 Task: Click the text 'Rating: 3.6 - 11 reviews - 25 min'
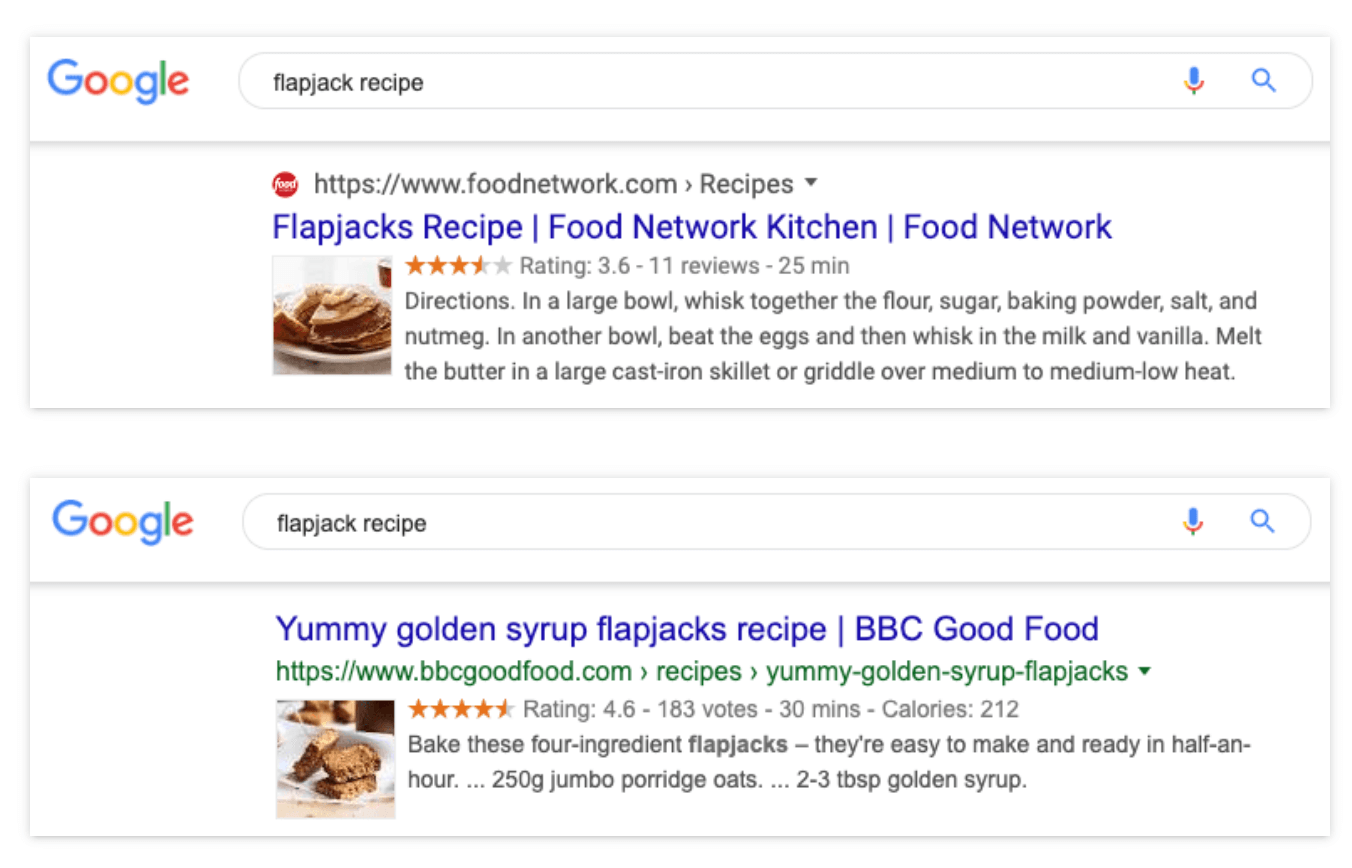click(685, 266)
